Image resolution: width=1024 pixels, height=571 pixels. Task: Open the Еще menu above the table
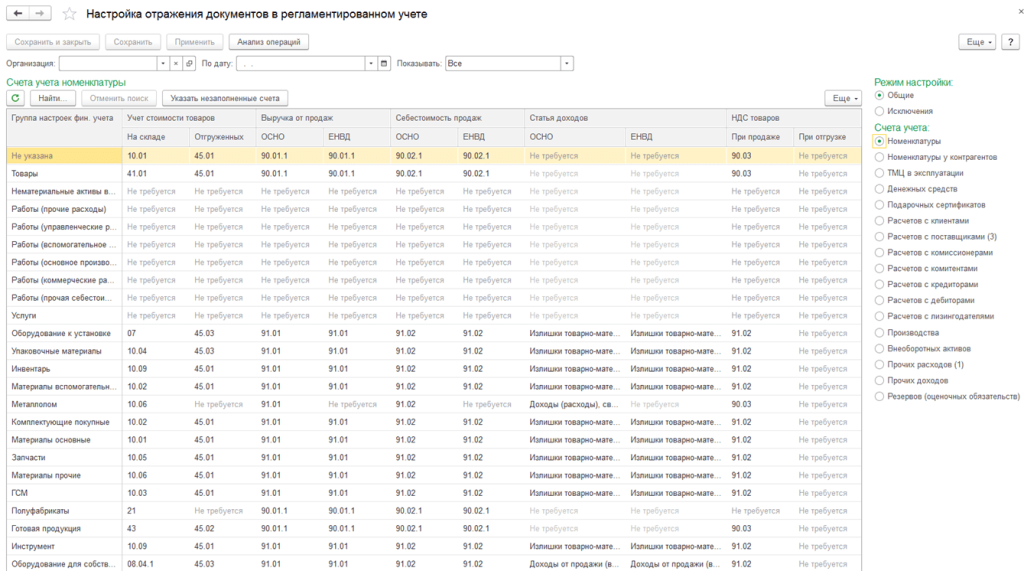(842, 98)
